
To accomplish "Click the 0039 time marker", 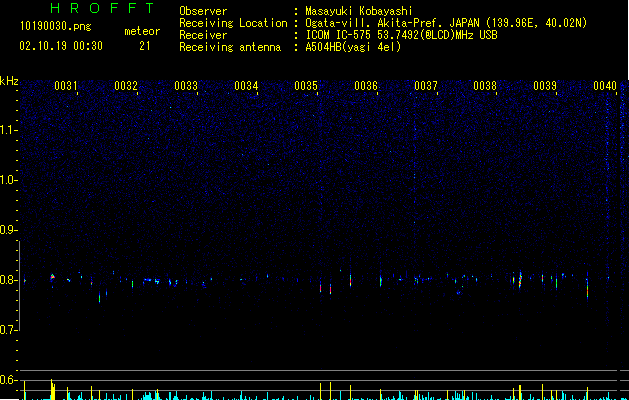I will point(545,86).
